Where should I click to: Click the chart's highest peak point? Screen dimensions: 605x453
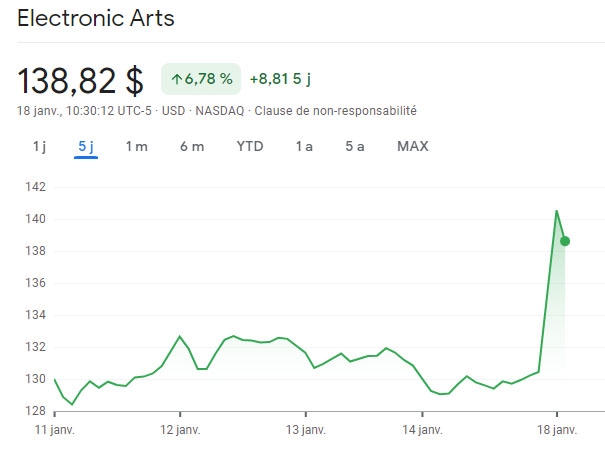[556, 211]
